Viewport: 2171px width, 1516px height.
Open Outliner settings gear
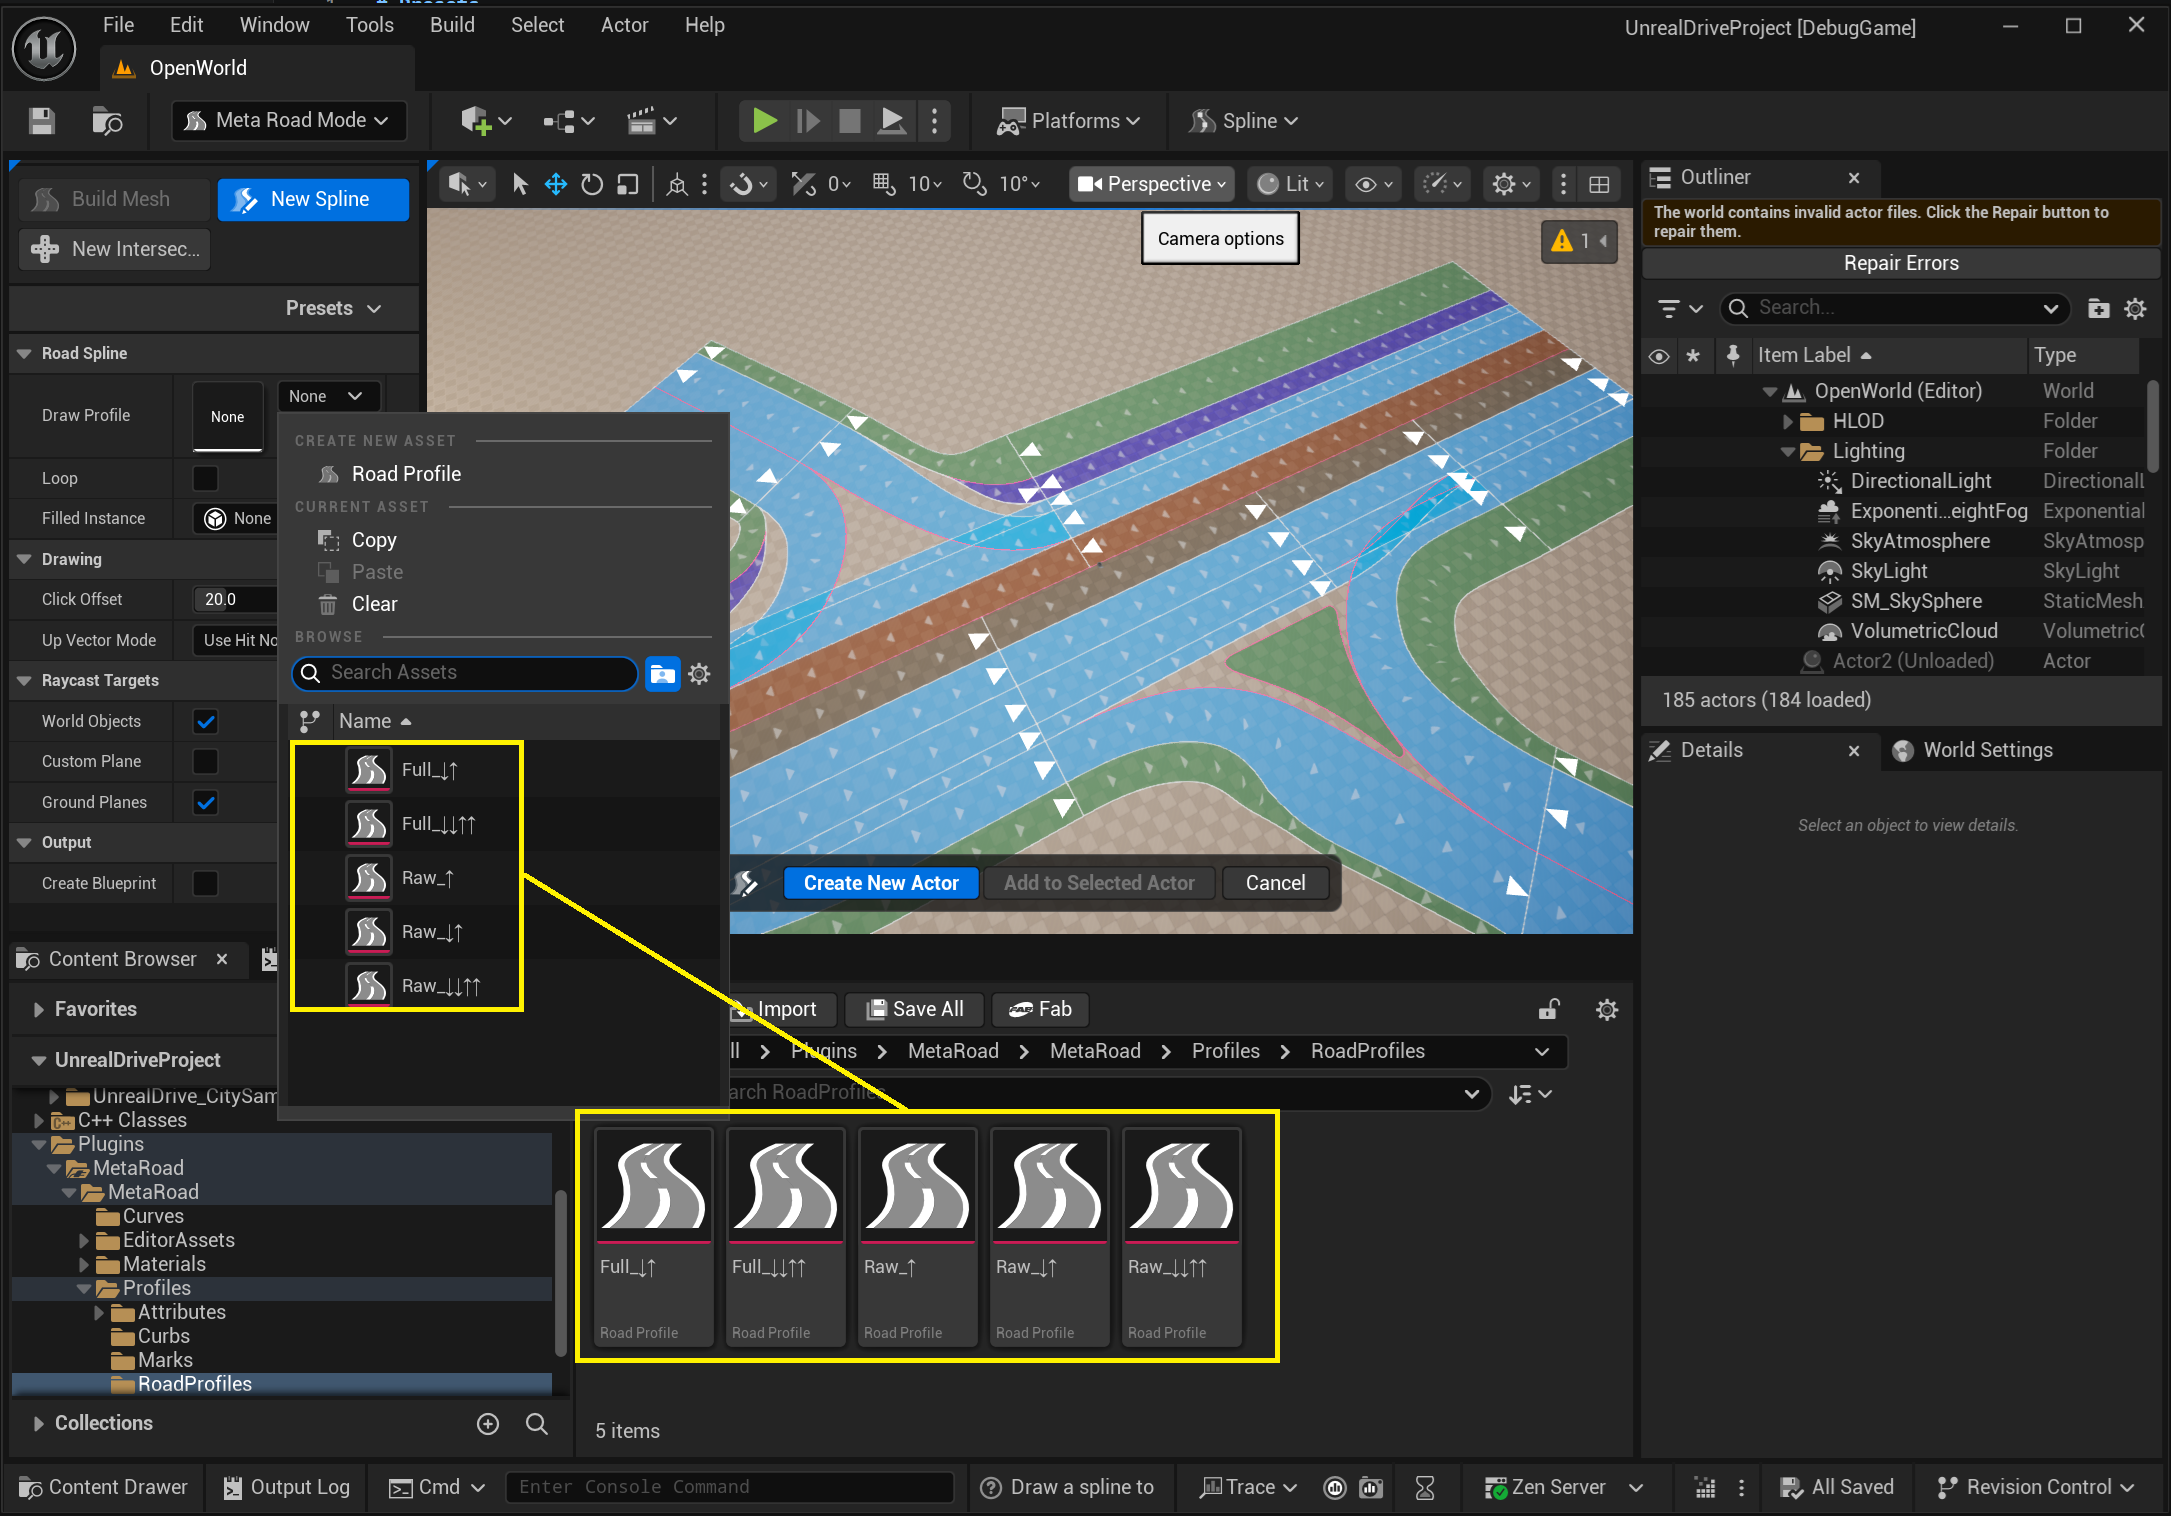coord(2135,308)
